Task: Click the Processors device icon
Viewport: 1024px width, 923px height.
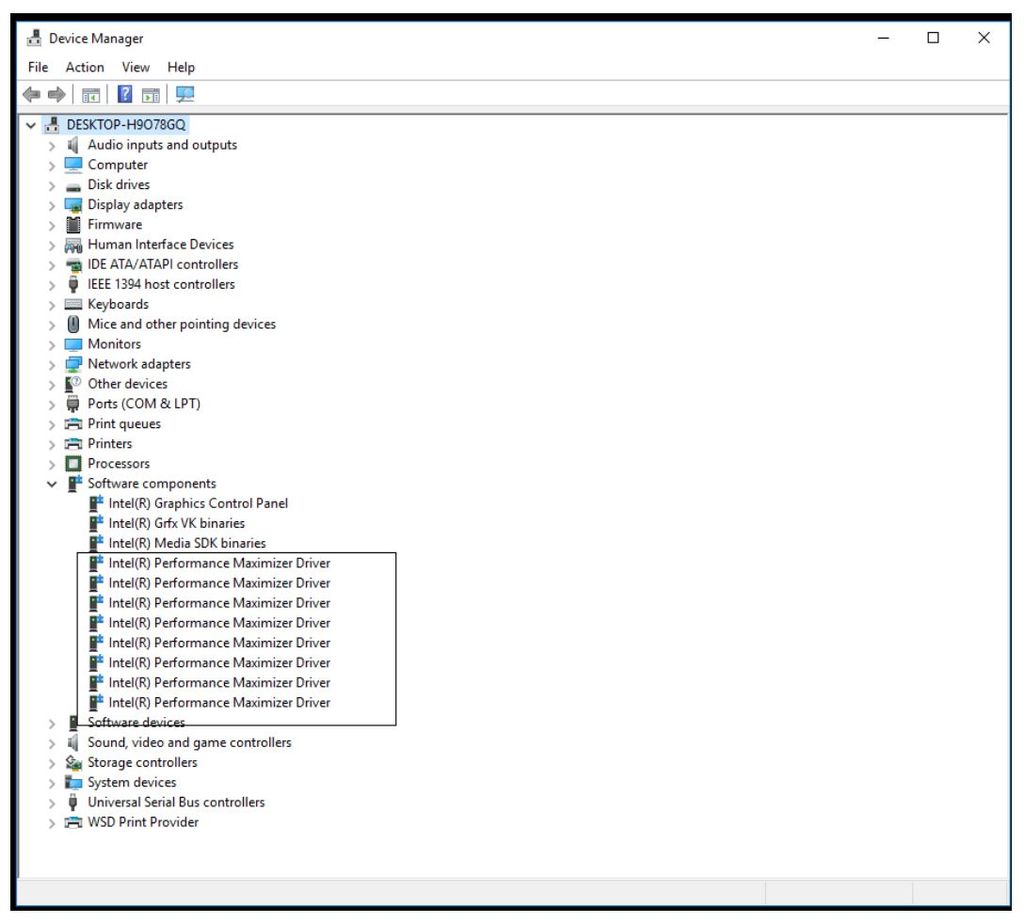Action: (73, 463)
